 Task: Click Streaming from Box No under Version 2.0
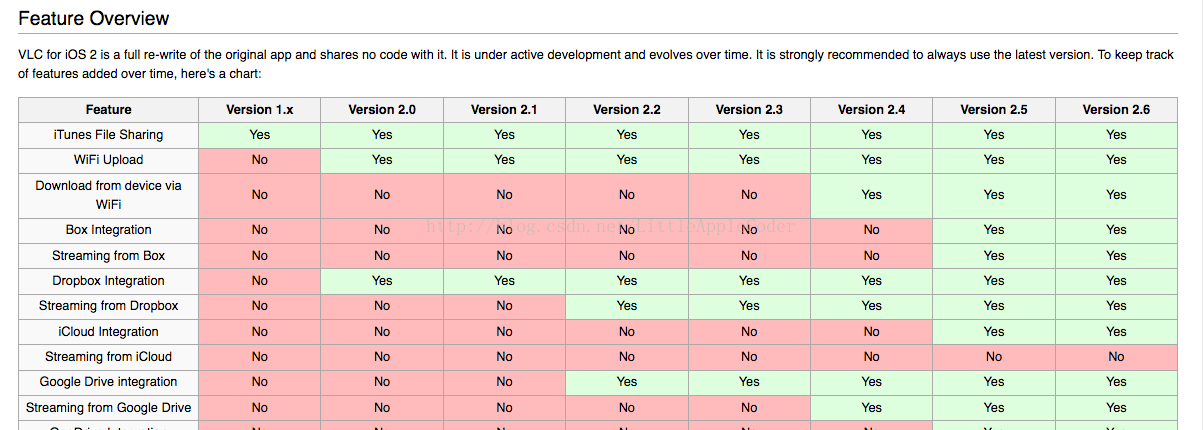(382, 255)
